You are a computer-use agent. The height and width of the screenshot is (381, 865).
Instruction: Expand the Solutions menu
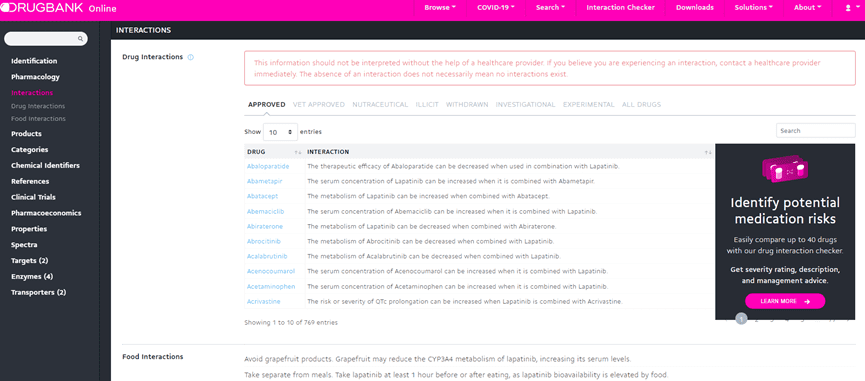click(753, 8)
